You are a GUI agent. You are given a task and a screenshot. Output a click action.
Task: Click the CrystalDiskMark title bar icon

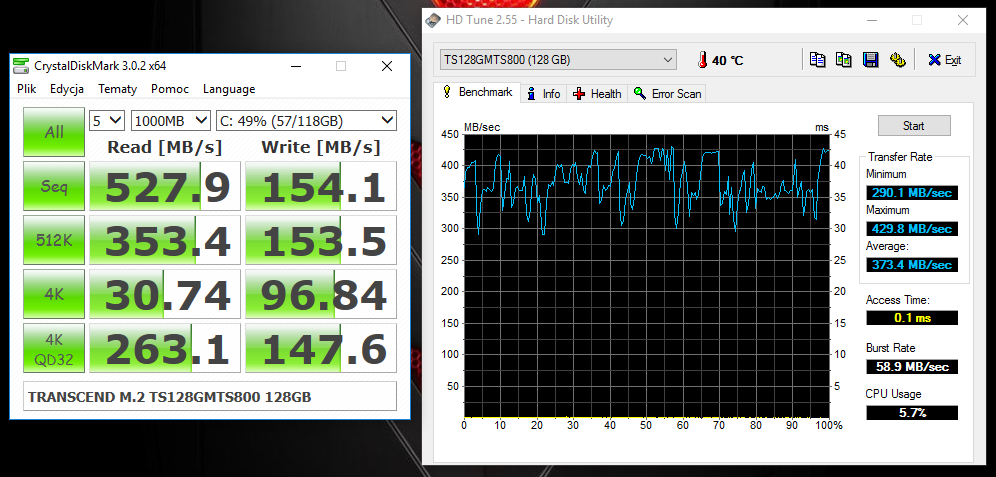coord(22,65)
